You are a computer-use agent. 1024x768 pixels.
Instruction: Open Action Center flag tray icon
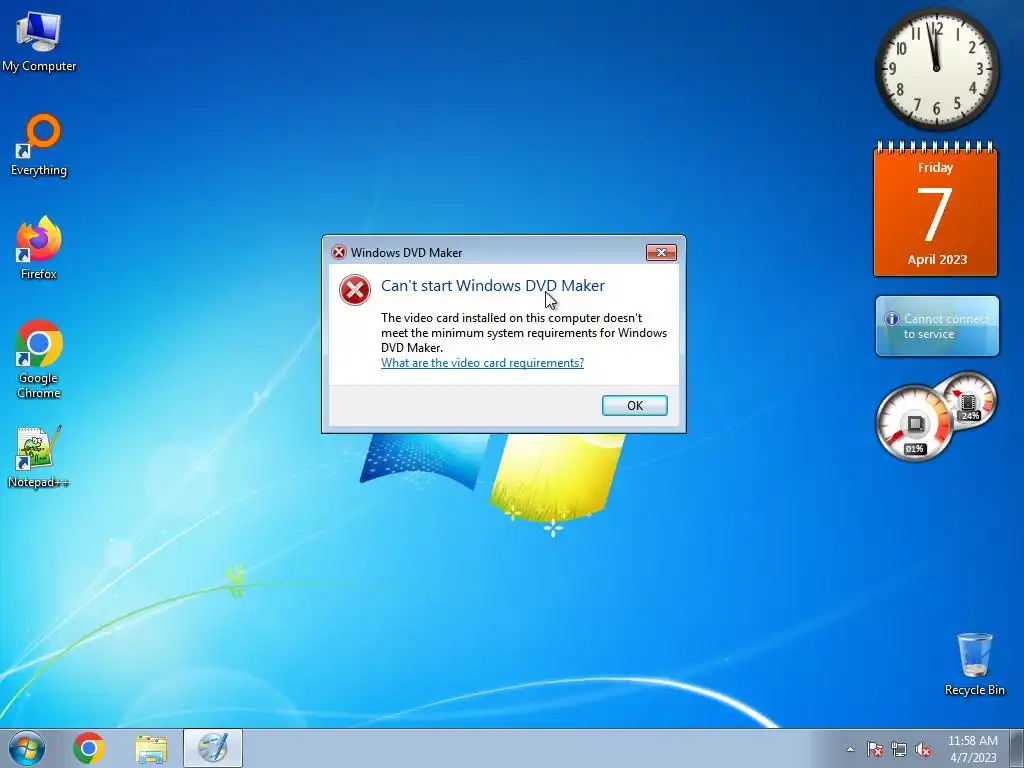click(874, 749)
